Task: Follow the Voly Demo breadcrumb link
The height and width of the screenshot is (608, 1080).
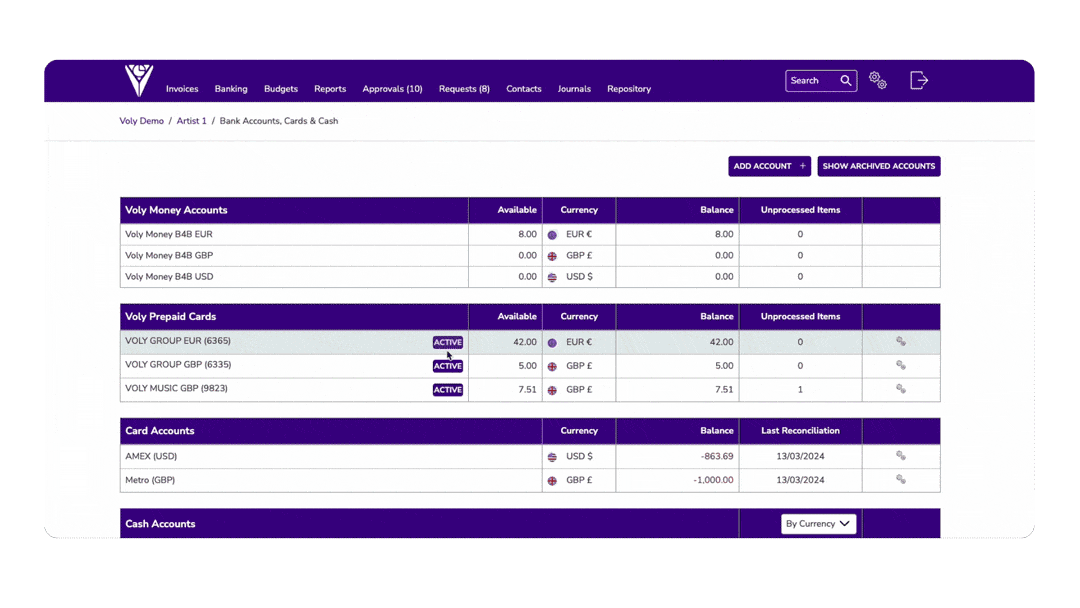Action: [x=141, y=120]
